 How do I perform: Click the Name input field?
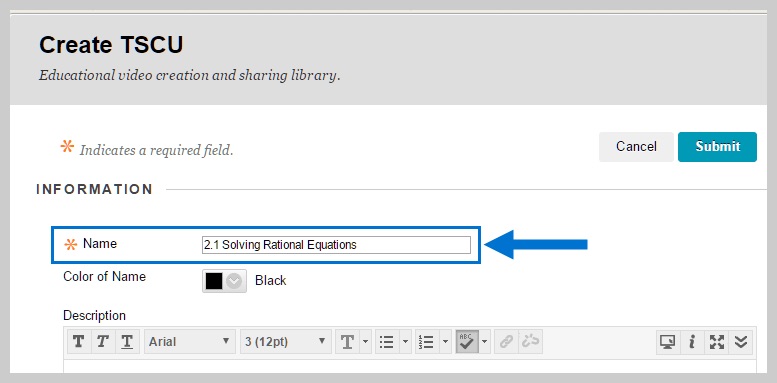tap(336, 245)
